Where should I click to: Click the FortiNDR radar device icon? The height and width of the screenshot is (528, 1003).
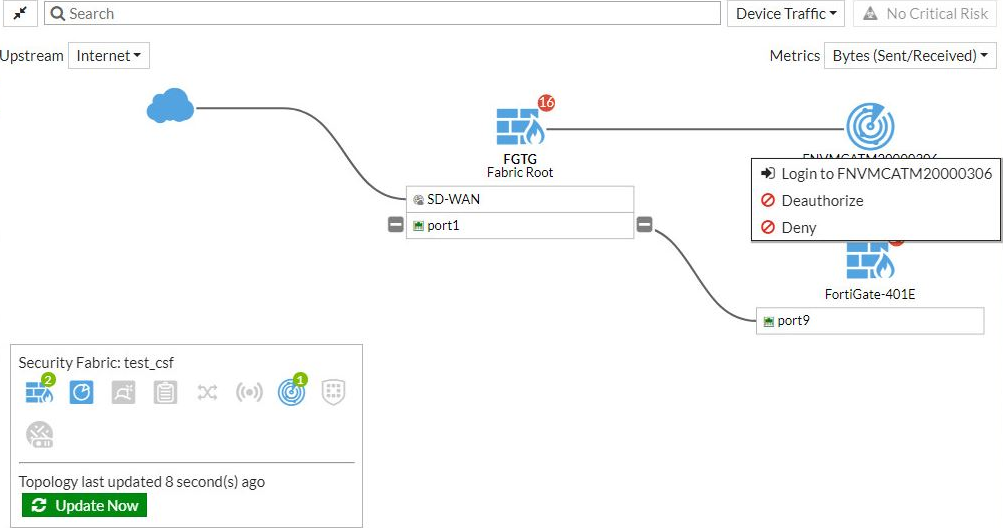click(870, 127)
